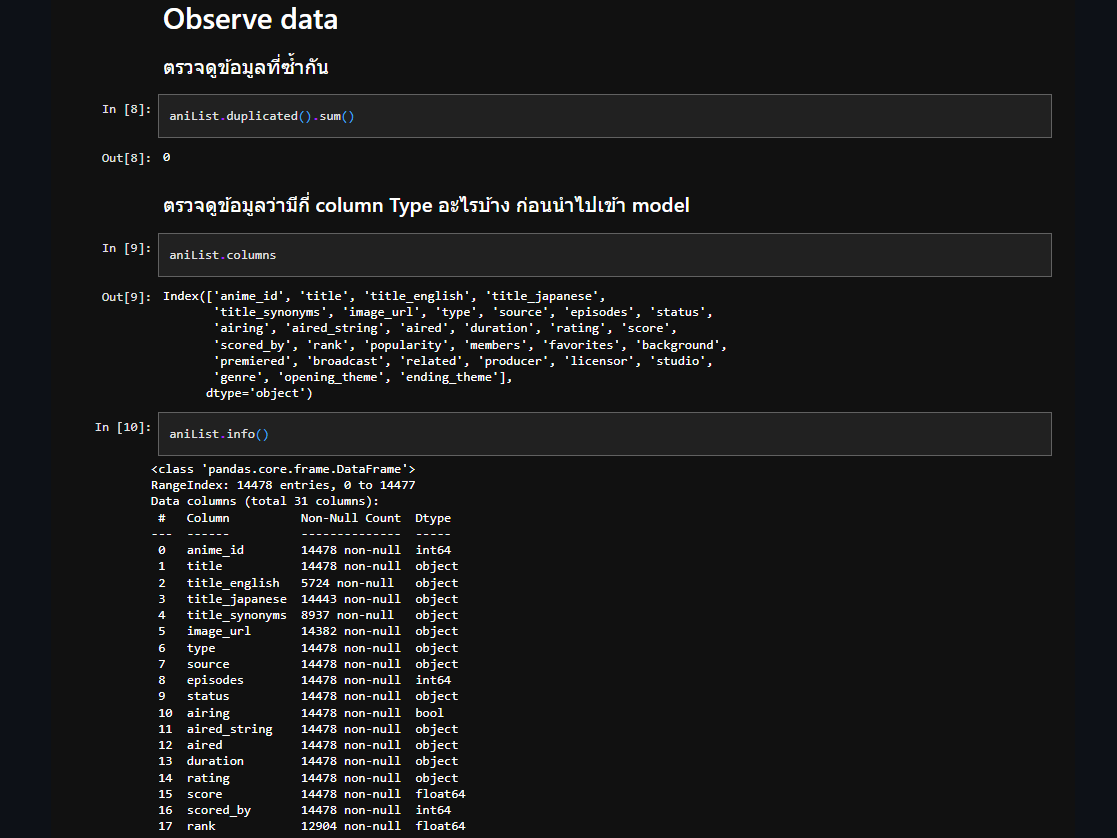The height and width of the screenshot is (838, 1117).
Task: Click the 'float64' dtype of score row
Action: click(x=440, y=795)
